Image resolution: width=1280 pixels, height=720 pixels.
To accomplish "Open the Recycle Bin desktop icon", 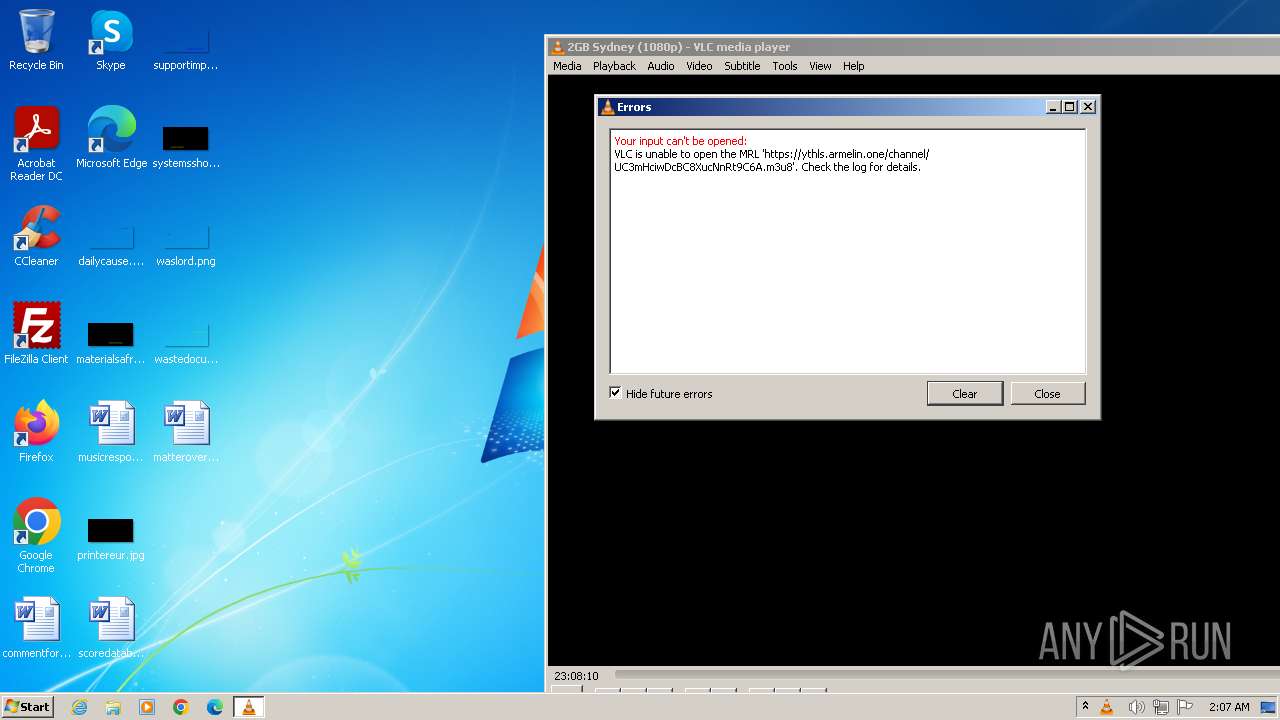I will [36, 40].
